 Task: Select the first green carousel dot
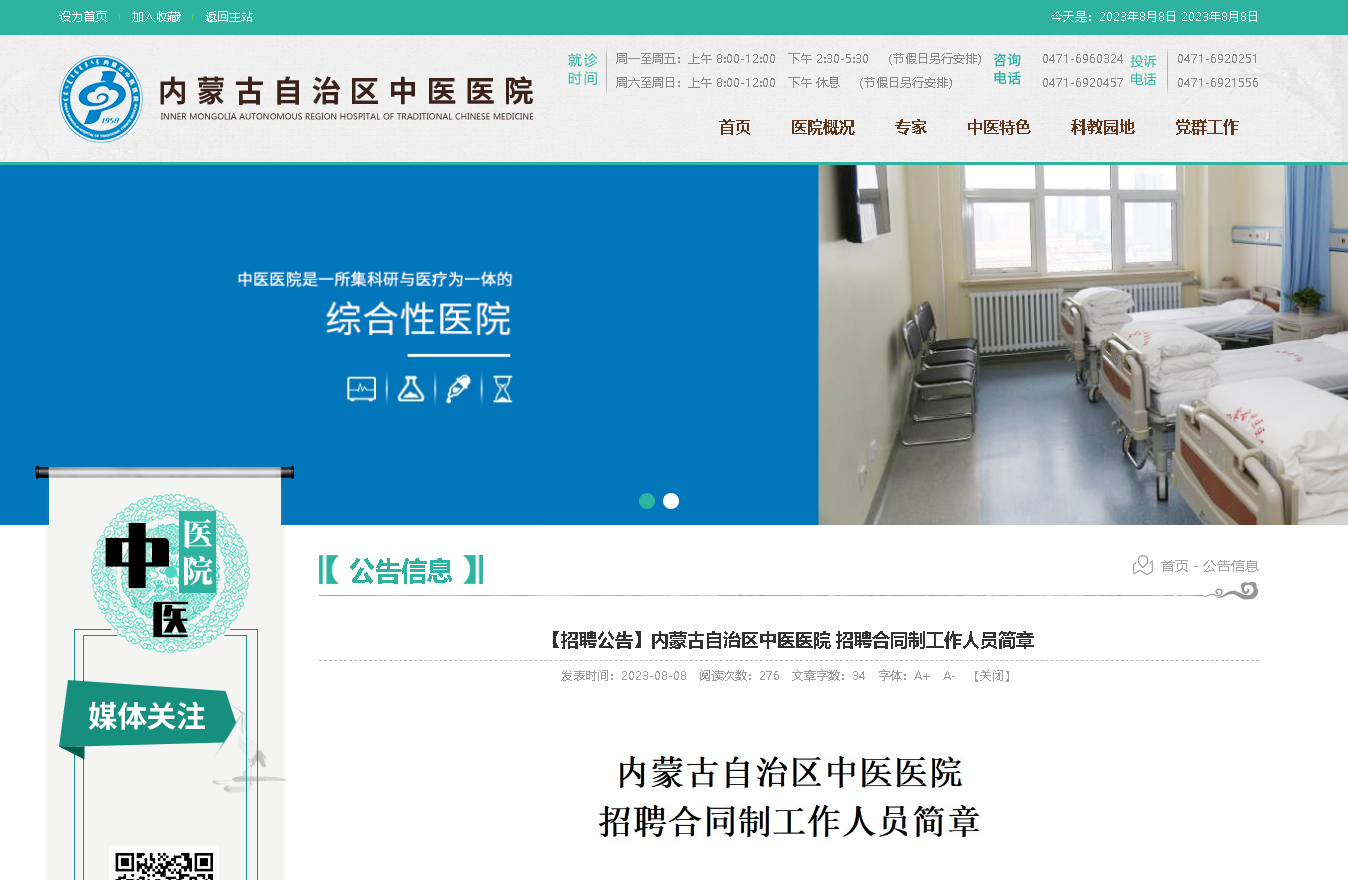647,501
